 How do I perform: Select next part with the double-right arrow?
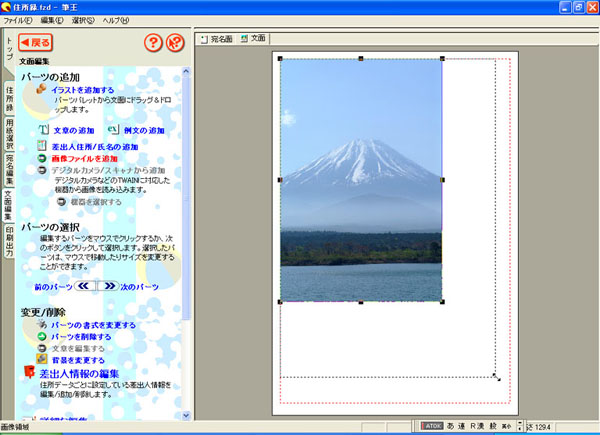(x=108, y=286)
